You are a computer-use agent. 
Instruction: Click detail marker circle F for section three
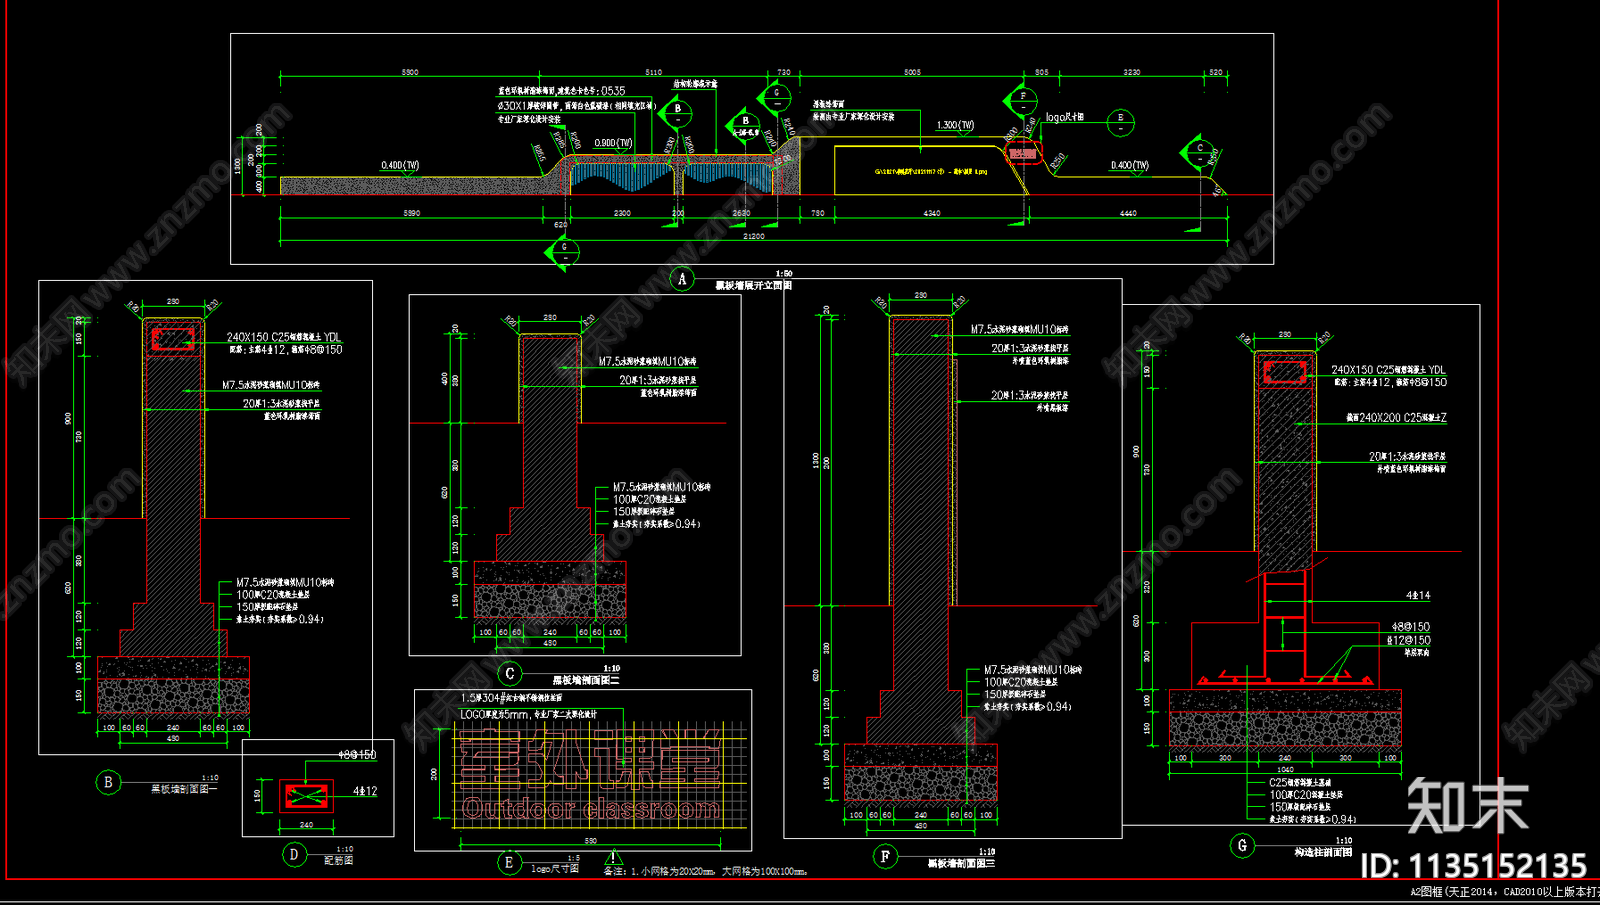[885, 856]
